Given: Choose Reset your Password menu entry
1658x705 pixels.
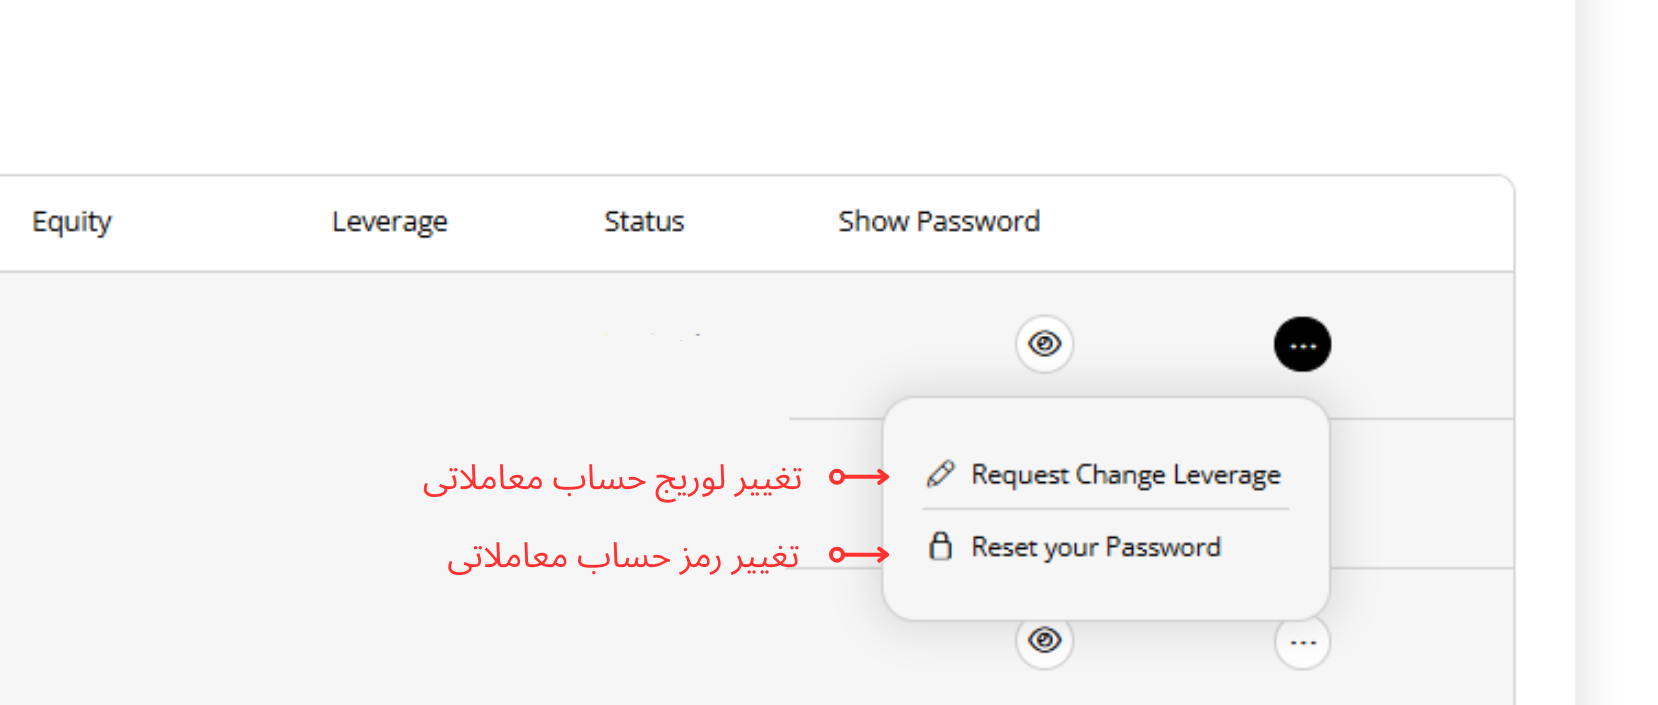Looking at the screenshot, I should tap(1095, 547).
